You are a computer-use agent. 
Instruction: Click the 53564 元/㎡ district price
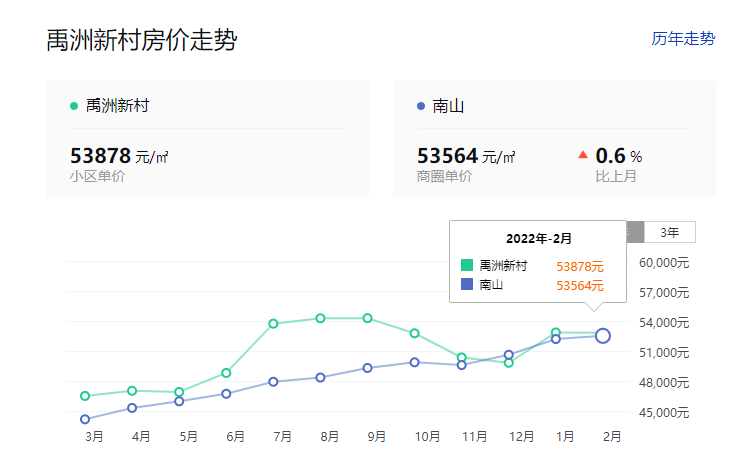[x=465, y=156]
